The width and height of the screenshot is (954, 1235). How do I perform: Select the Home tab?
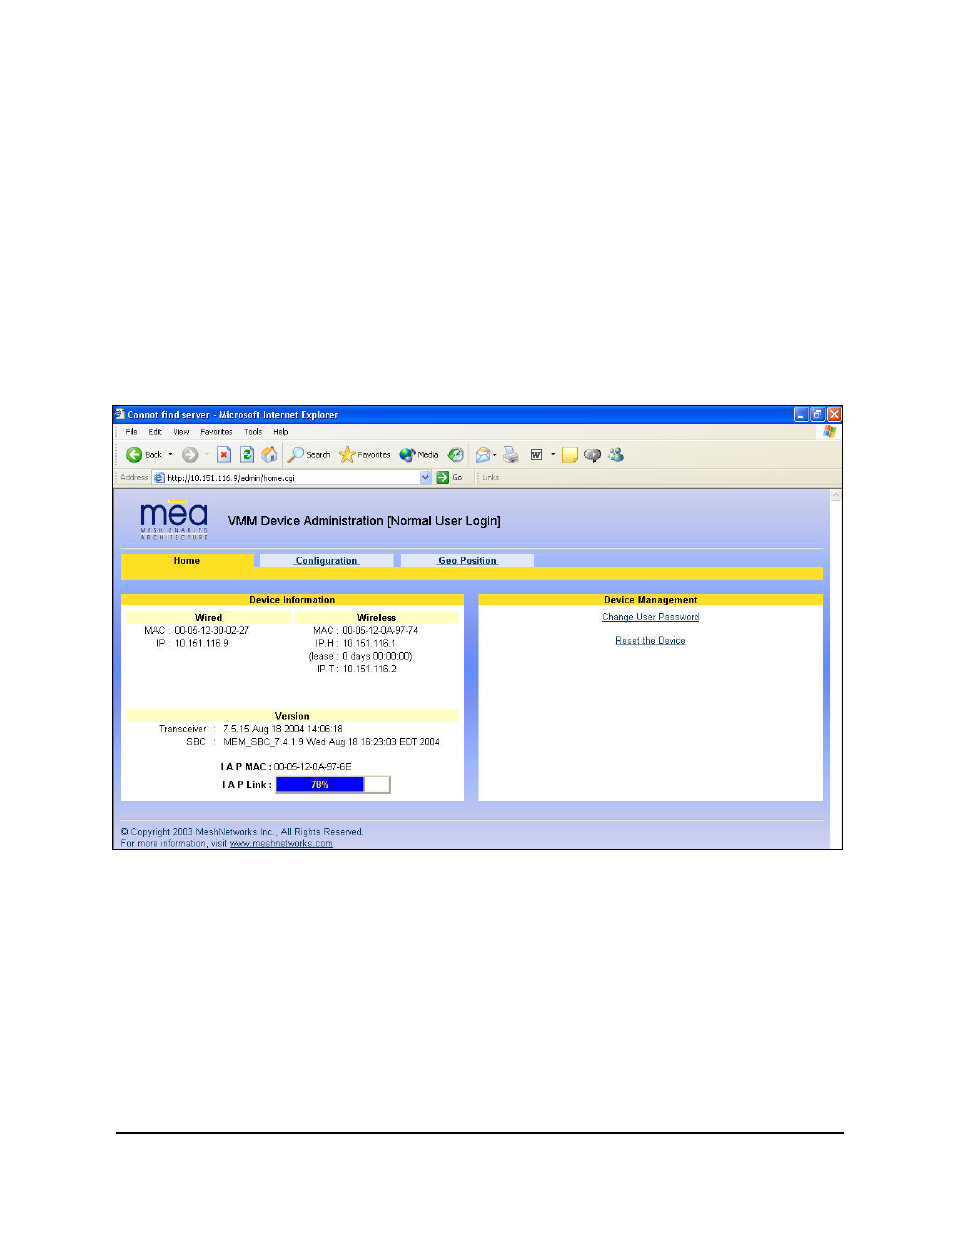(187, 561)
